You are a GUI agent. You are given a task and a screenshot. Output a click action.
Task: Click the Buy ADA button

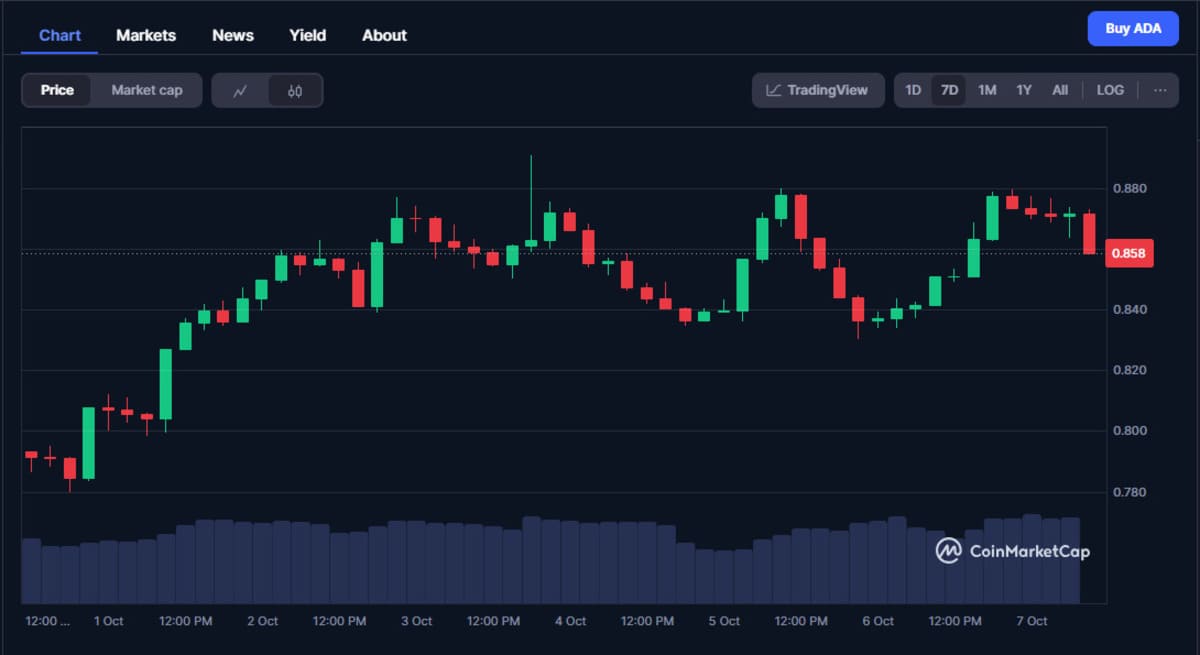(x=1132, y=29)
